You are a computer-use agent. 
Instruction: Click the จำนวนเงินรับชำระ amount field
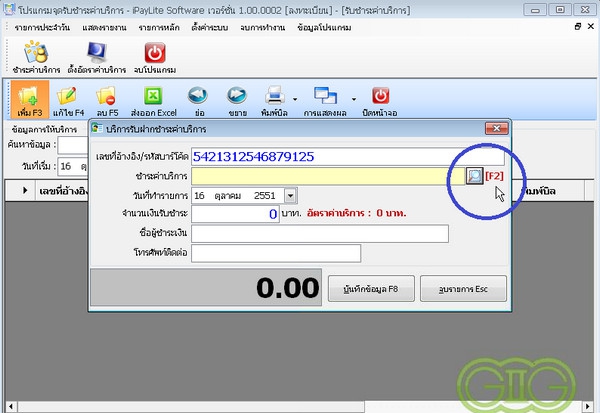235,214
